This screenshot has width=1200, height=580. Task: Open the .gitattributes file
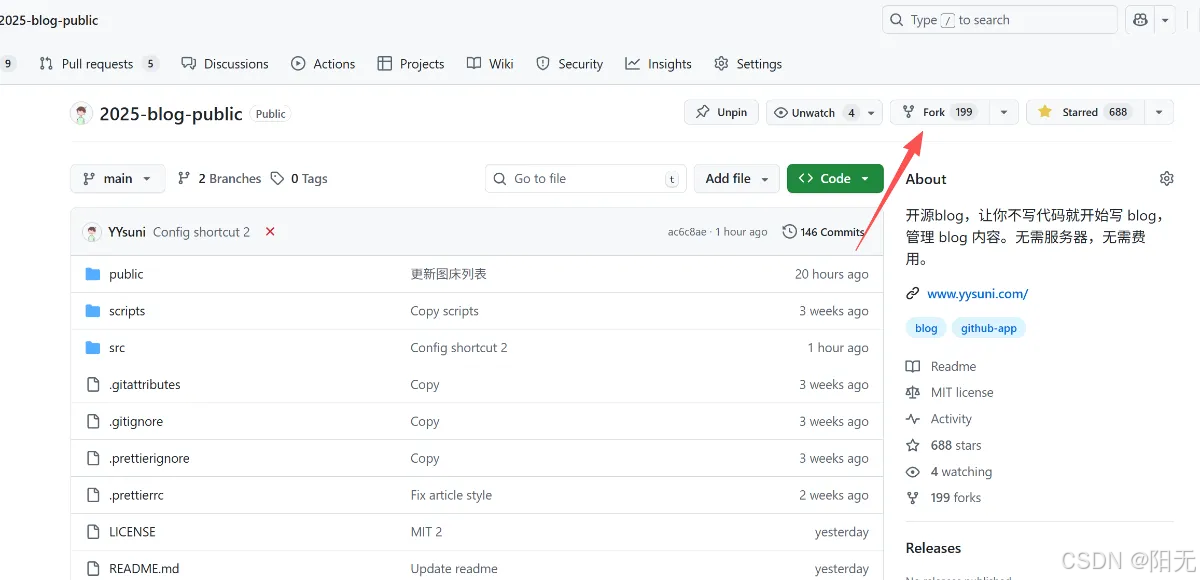tap(145, 385)
